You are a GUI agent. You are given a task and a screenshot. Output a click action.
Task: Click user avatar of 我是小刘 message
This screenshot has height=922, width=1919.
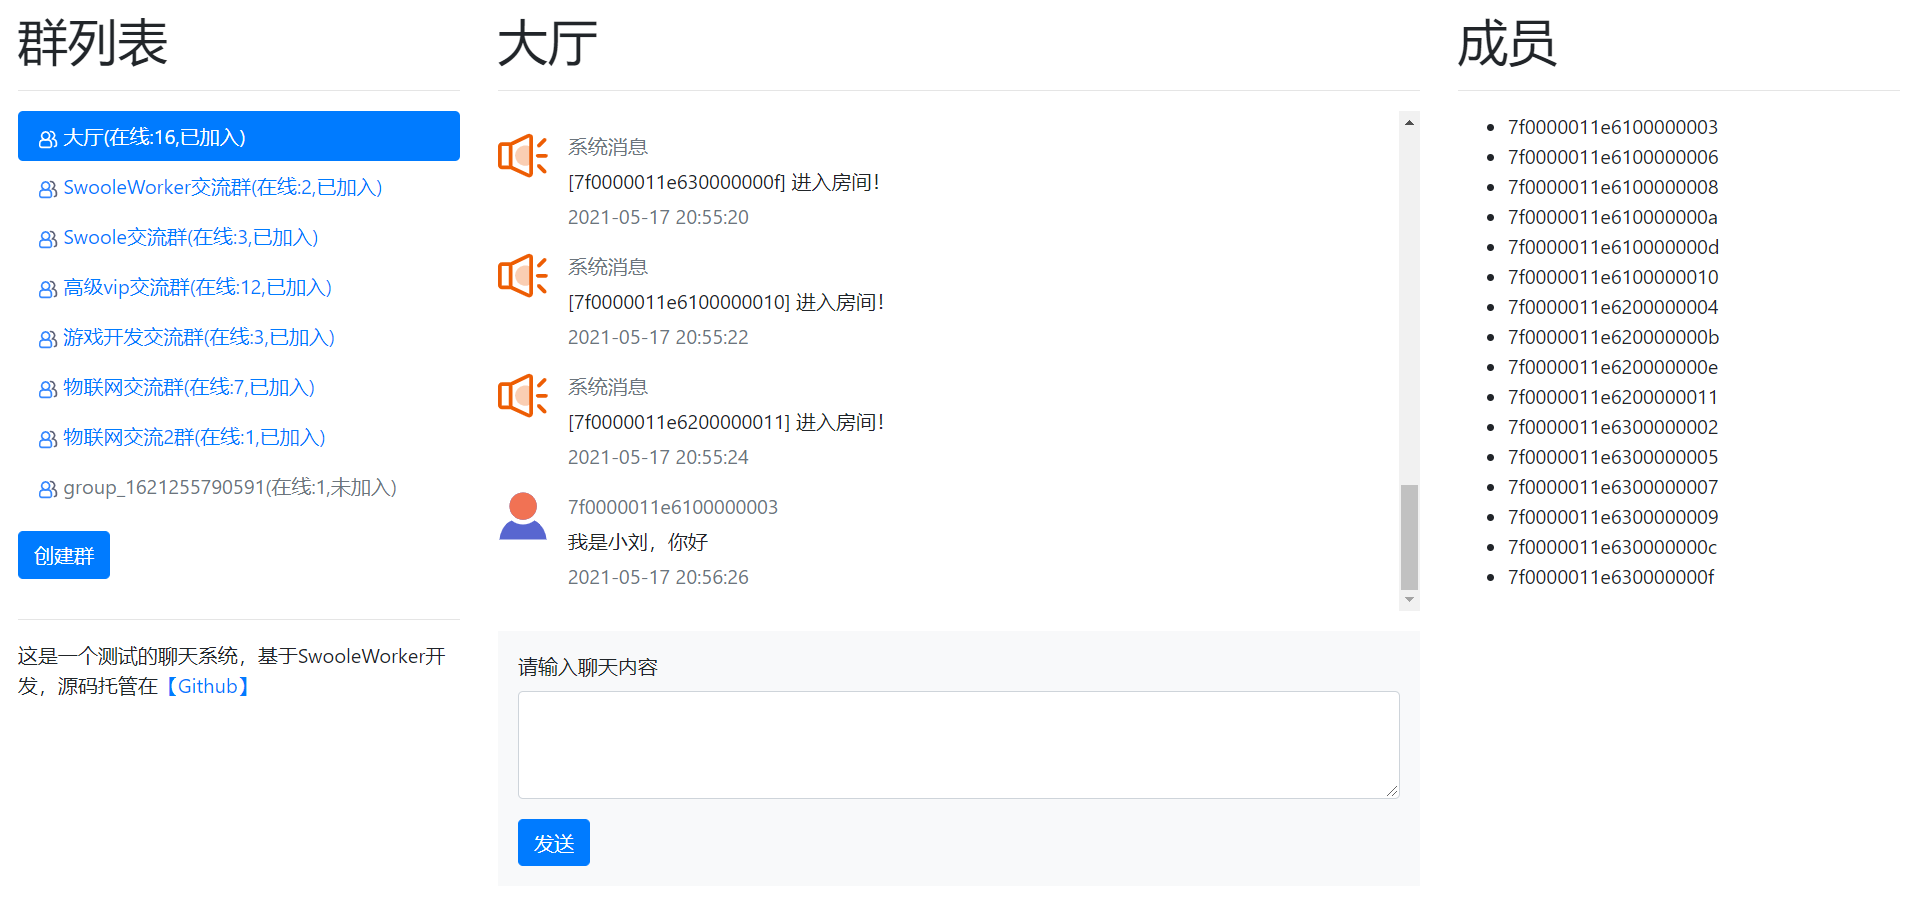523,516
